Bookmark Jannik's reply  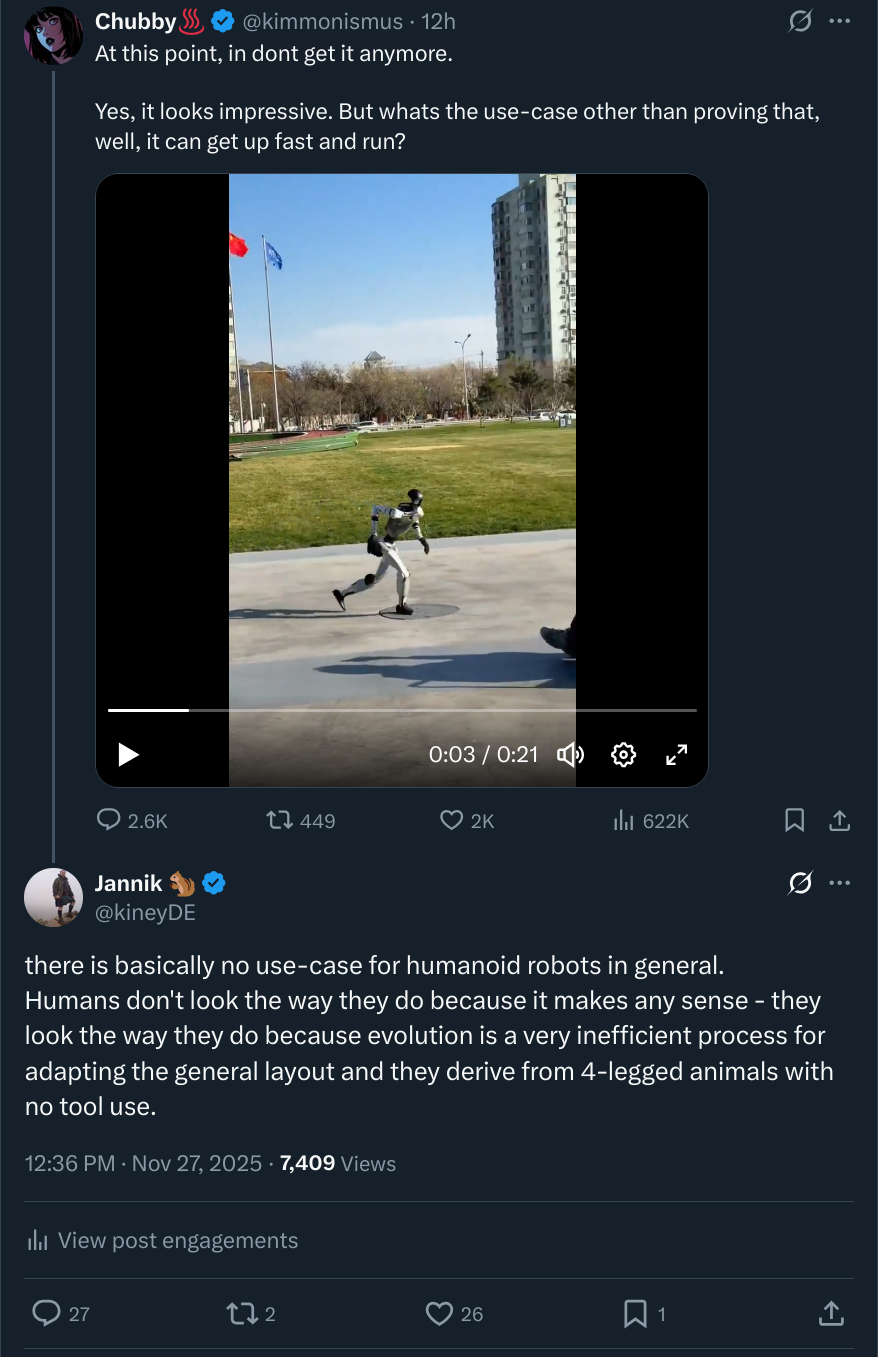coord(637,1314)
